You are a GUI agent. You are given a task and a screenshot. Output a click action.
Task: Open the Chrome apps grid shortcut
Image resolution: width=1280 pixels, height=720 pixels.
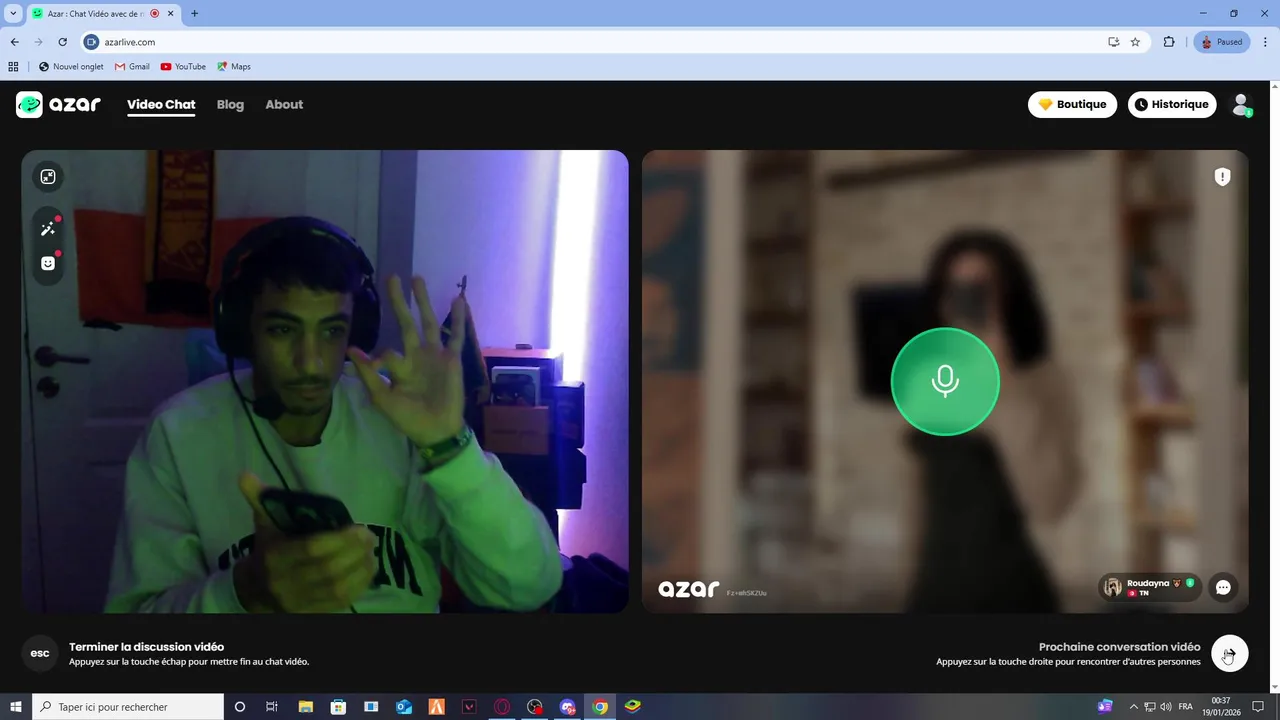pos(13,67)
